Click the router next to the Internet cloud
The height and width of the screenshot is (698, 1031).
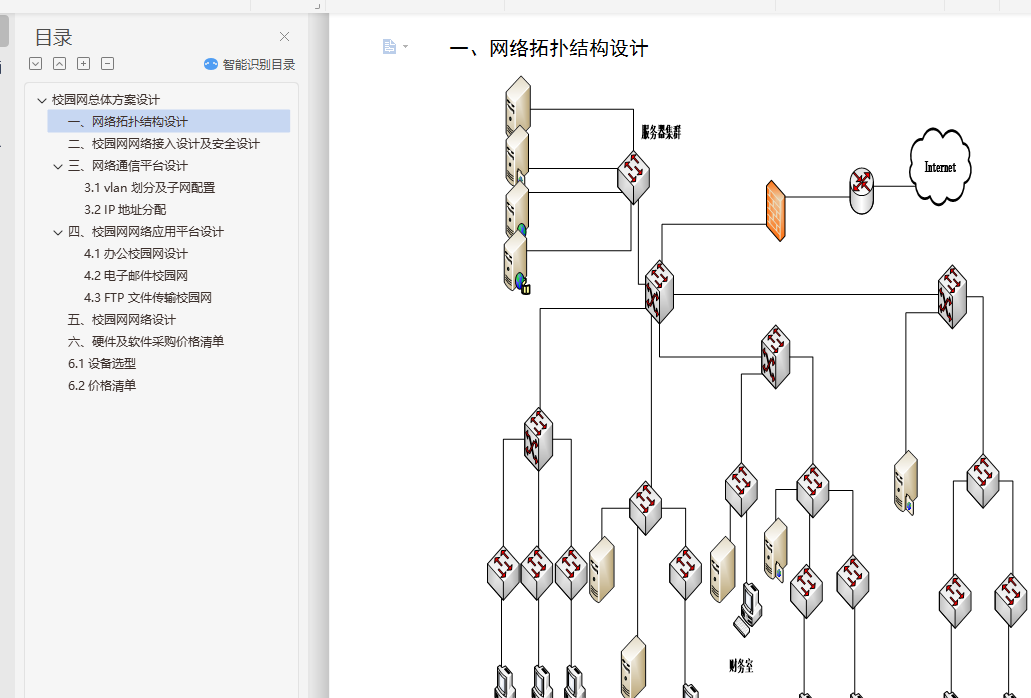coord(861,191)
